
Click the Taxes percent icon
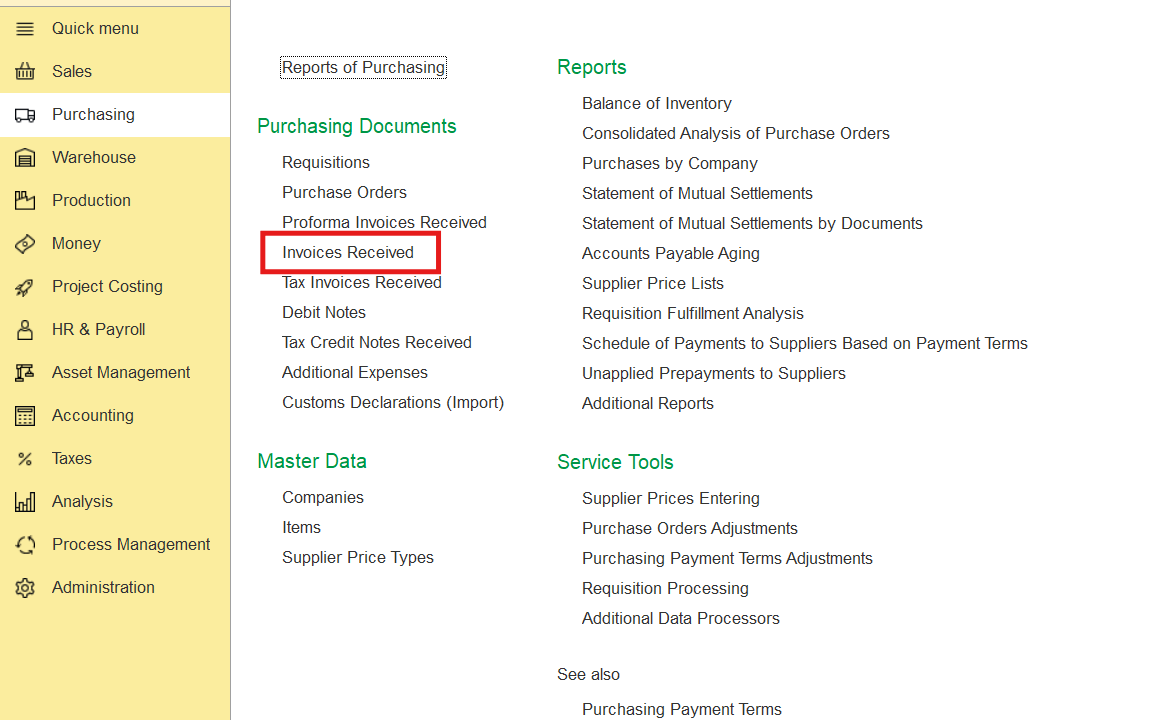(25, 459)
